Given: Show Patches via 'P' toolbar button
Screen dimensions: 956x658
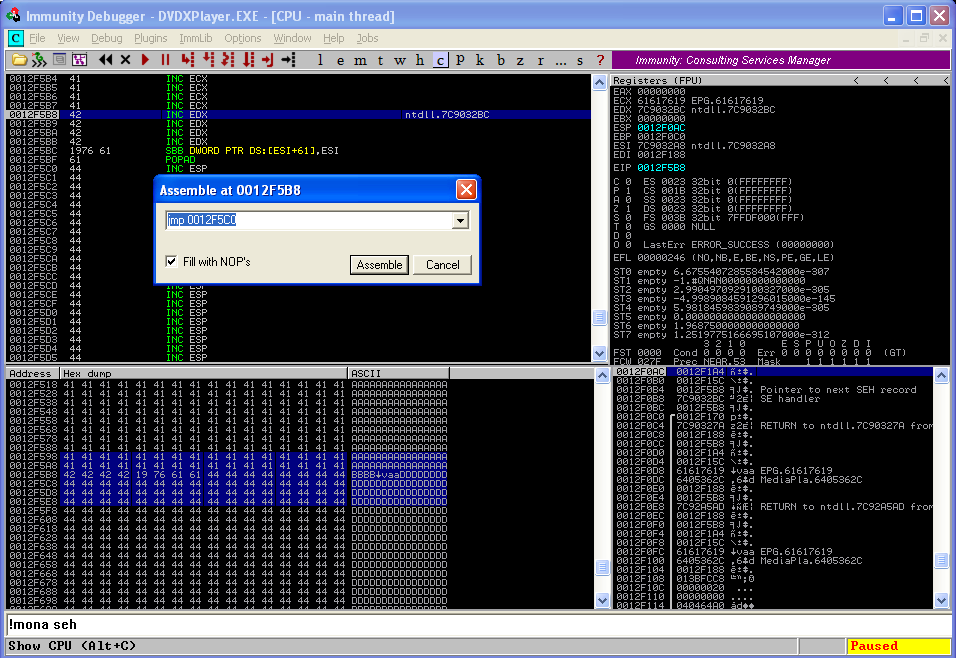Looking at the screenshot, I should [460, 60].
